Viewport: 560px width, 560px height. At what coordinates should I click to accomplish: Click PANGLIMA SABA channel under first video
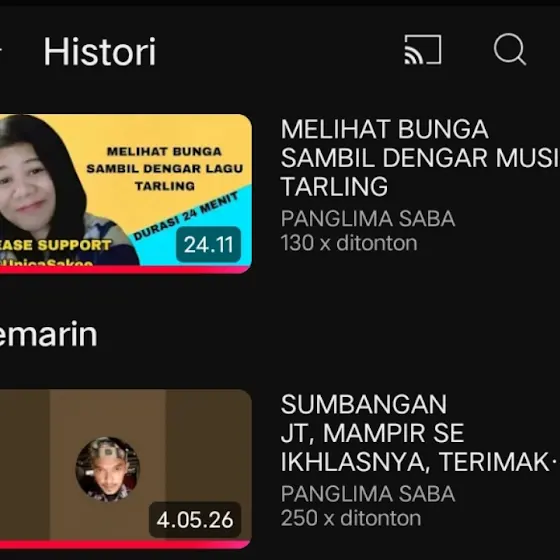tap(368, 219)
